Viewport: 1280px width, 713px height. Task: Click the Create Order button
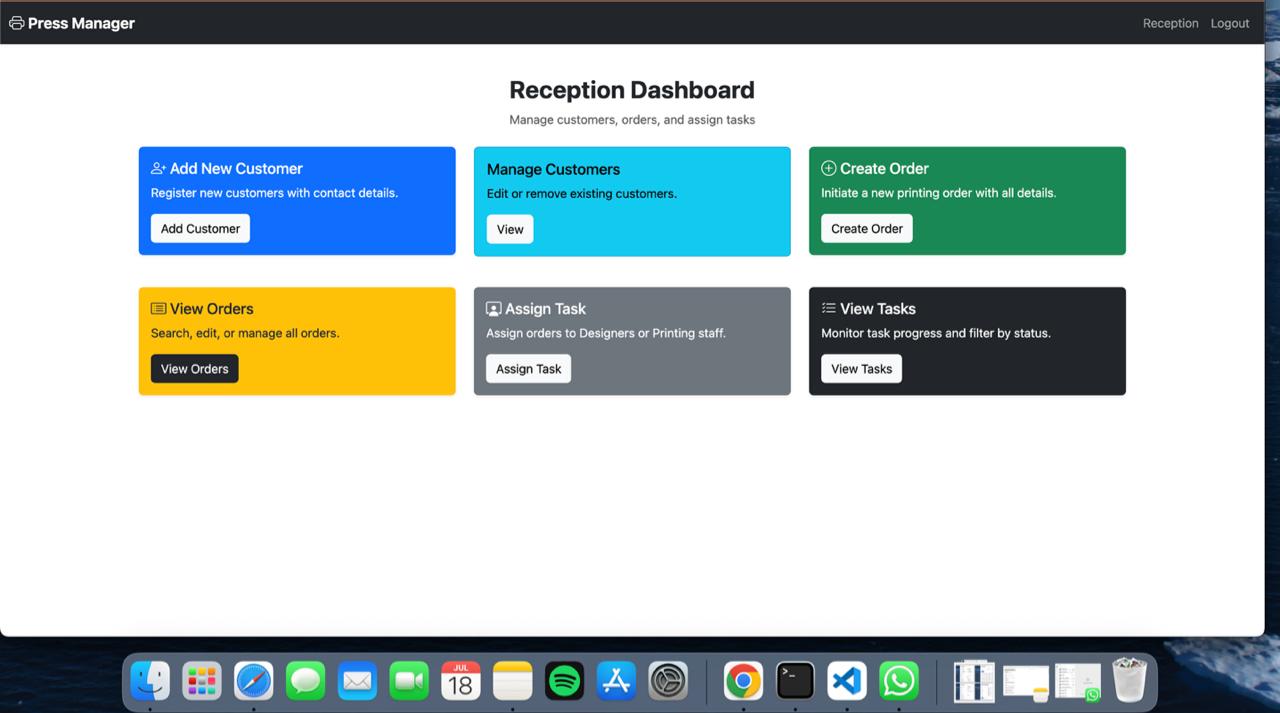coord(867,228)
